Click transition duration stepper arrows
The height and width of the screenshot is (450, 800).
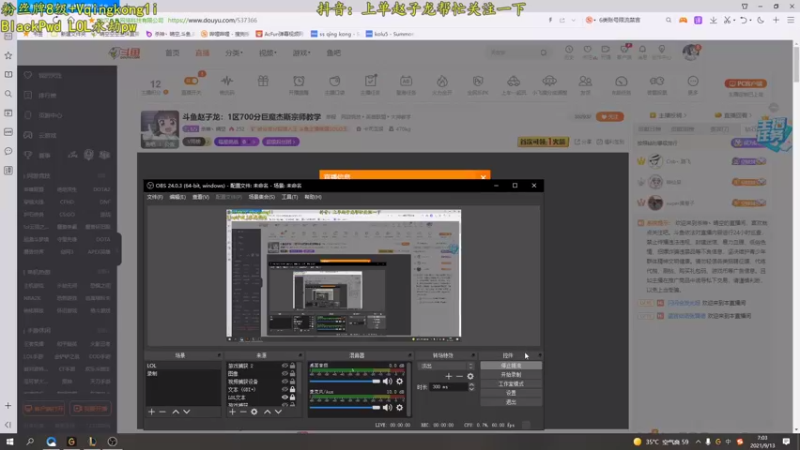point(471,387)
